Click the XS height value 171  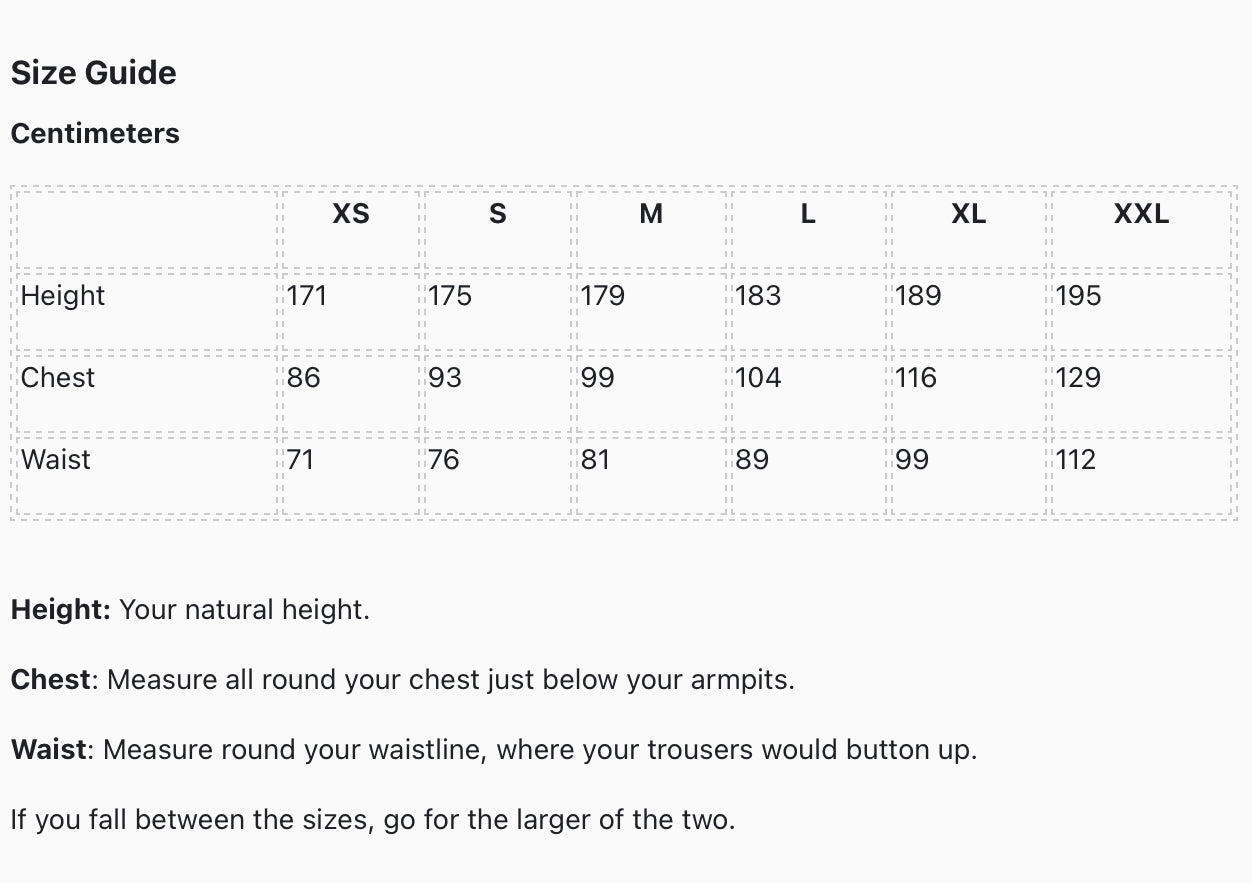coord(307,296)
